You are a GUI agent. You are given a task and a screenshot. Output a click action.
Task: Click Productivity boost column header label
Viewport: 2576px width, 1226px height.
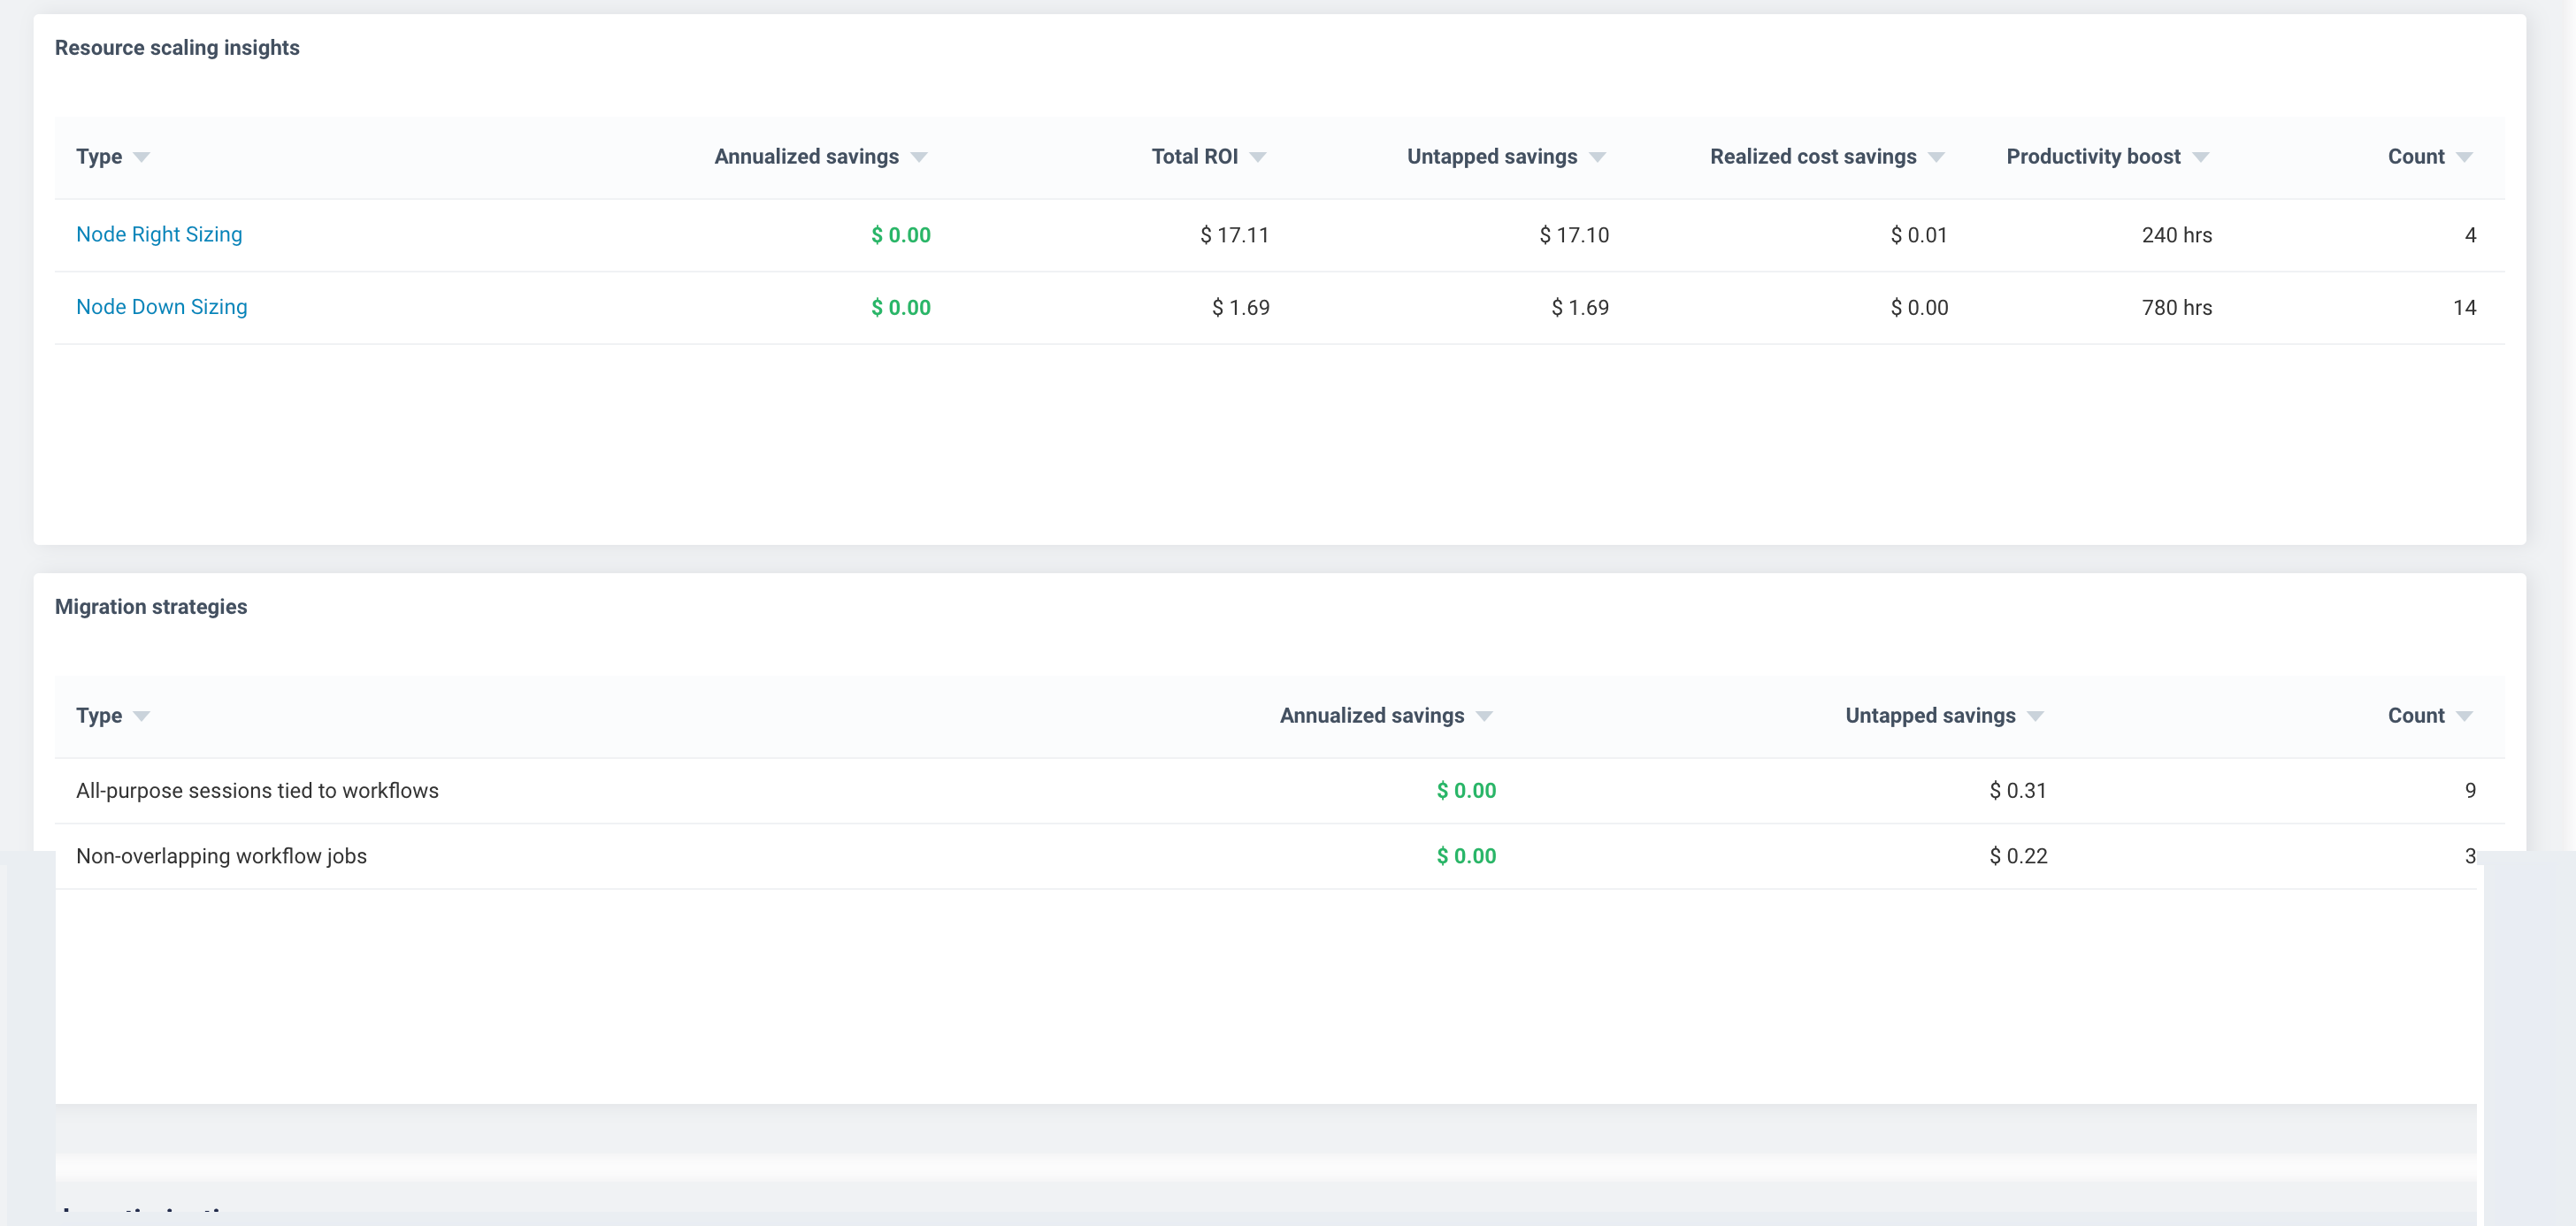pyautogui.click(x=2093, y=156)
